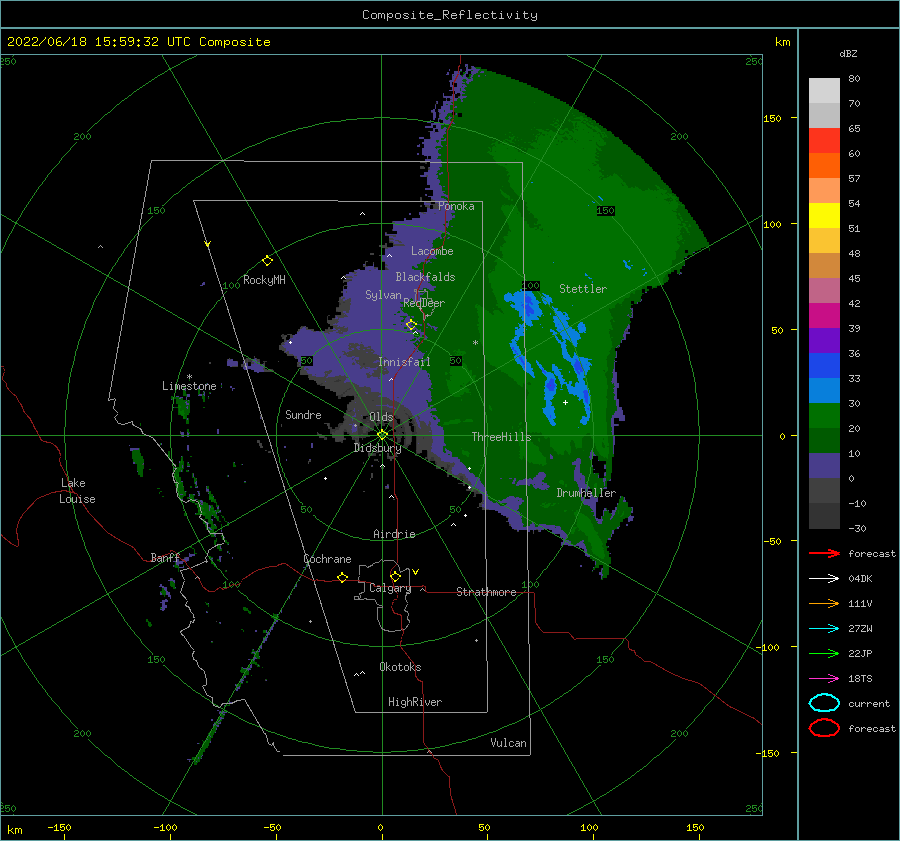The width and height of the screenshot is (900, 841).
Task: Click the white 04DK arrow icon
Action: click(x=824, y=578)
